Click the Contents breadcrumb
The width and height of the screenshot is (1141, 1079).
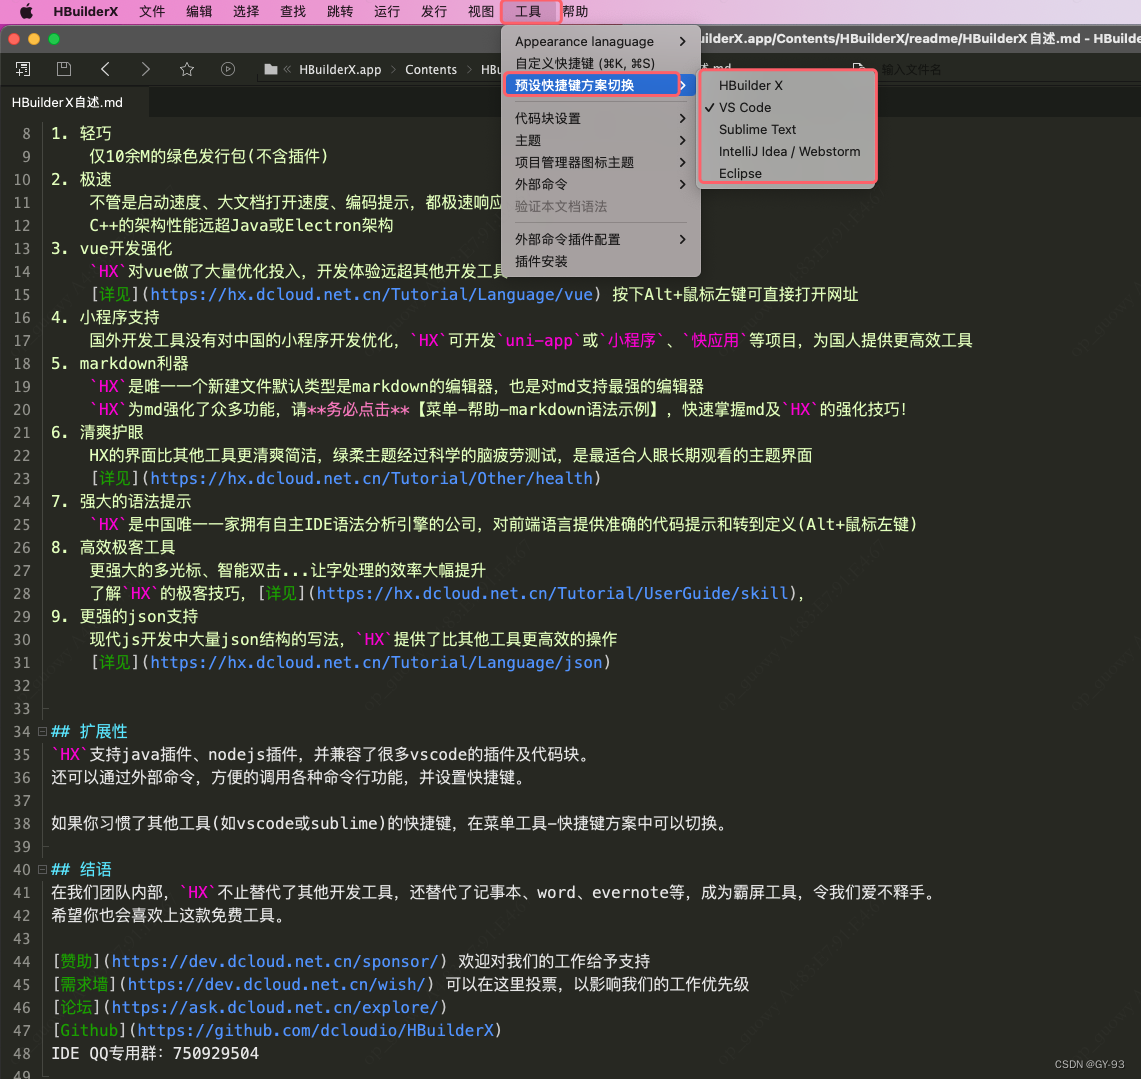(431, 69)
